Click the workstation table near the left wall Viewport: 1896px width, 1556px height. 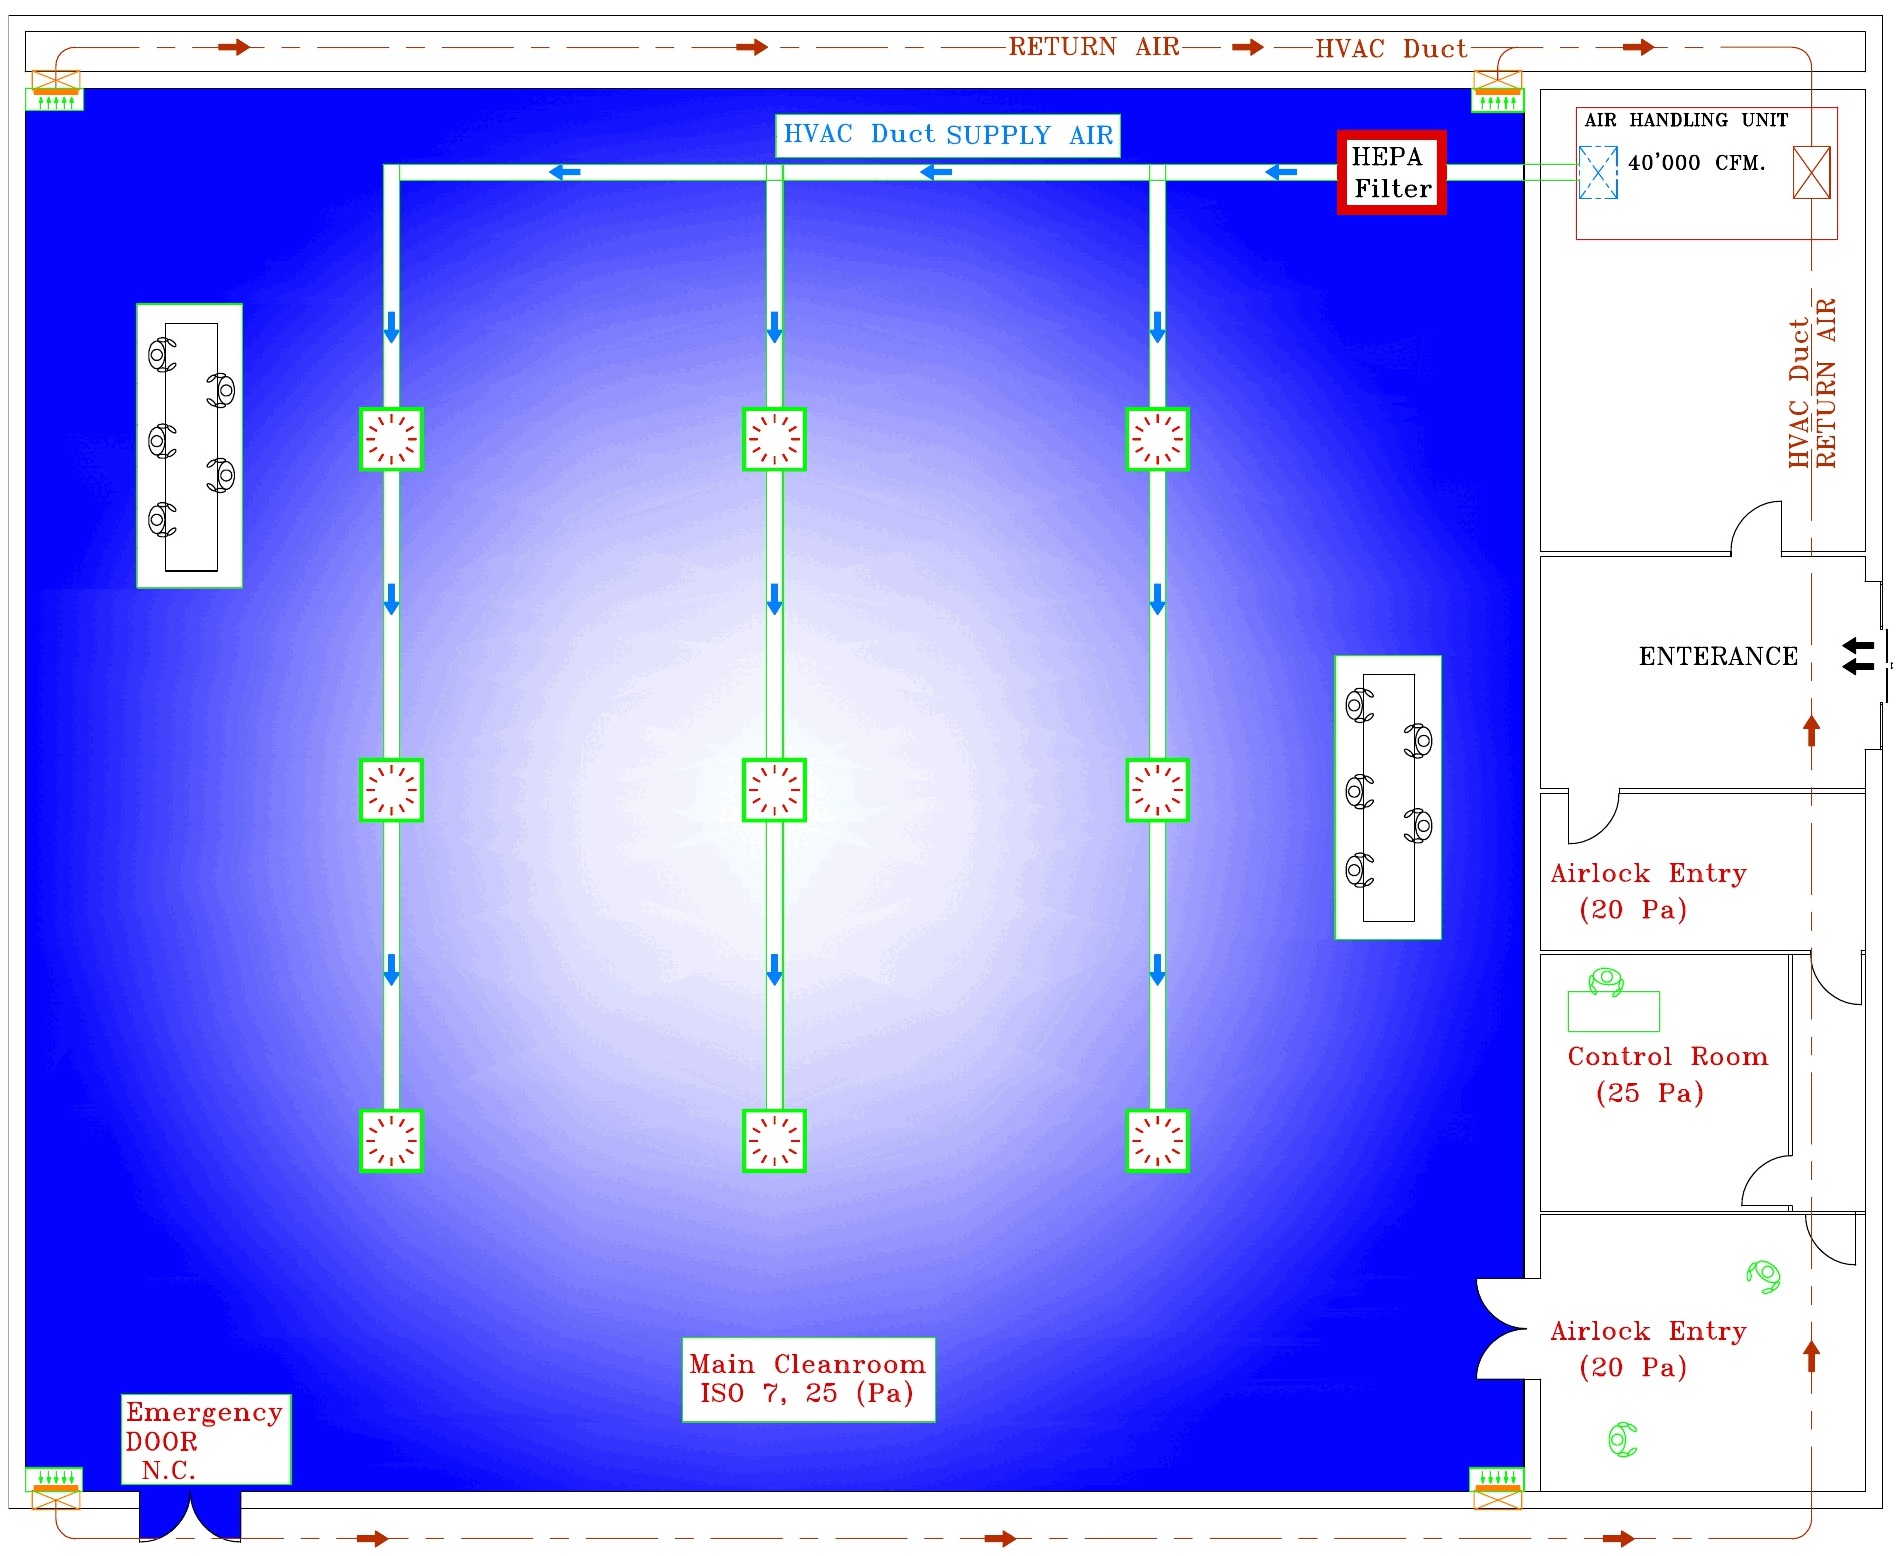tap(190, 446)
